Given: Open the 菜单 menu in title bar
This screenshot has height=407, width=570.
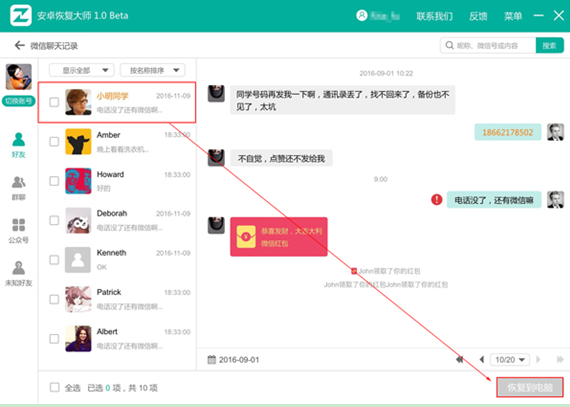Looking at the screenshot, I should click(x=513, y=16).
